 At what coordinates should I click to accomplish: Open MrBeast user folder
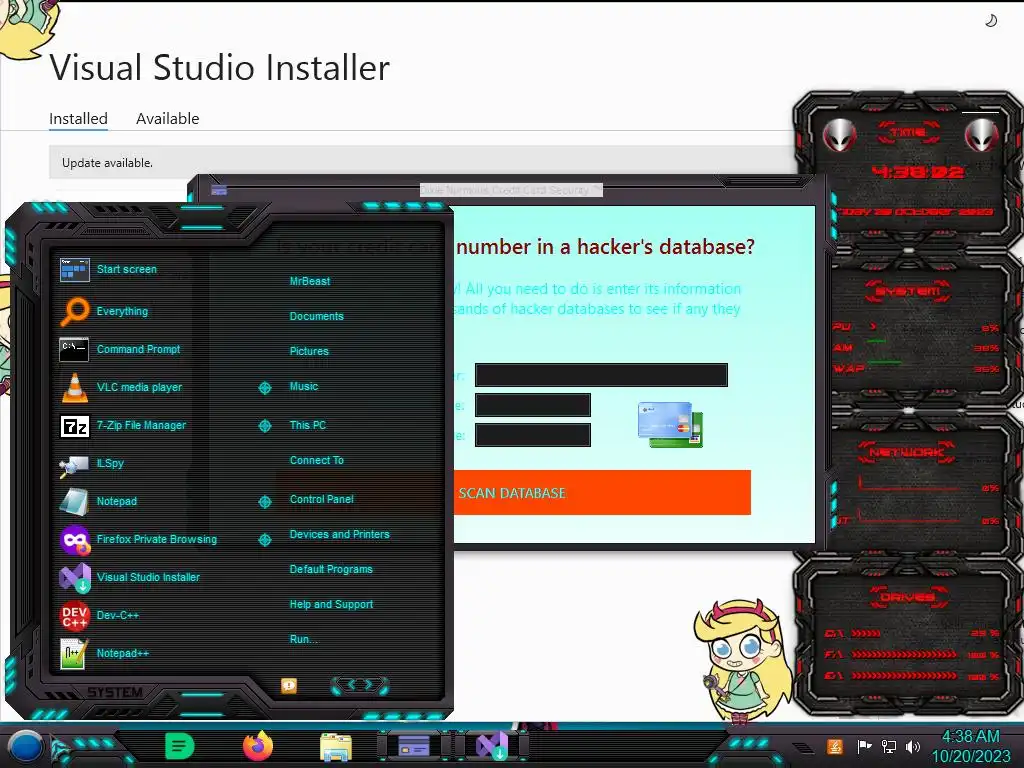coord(310,281)
